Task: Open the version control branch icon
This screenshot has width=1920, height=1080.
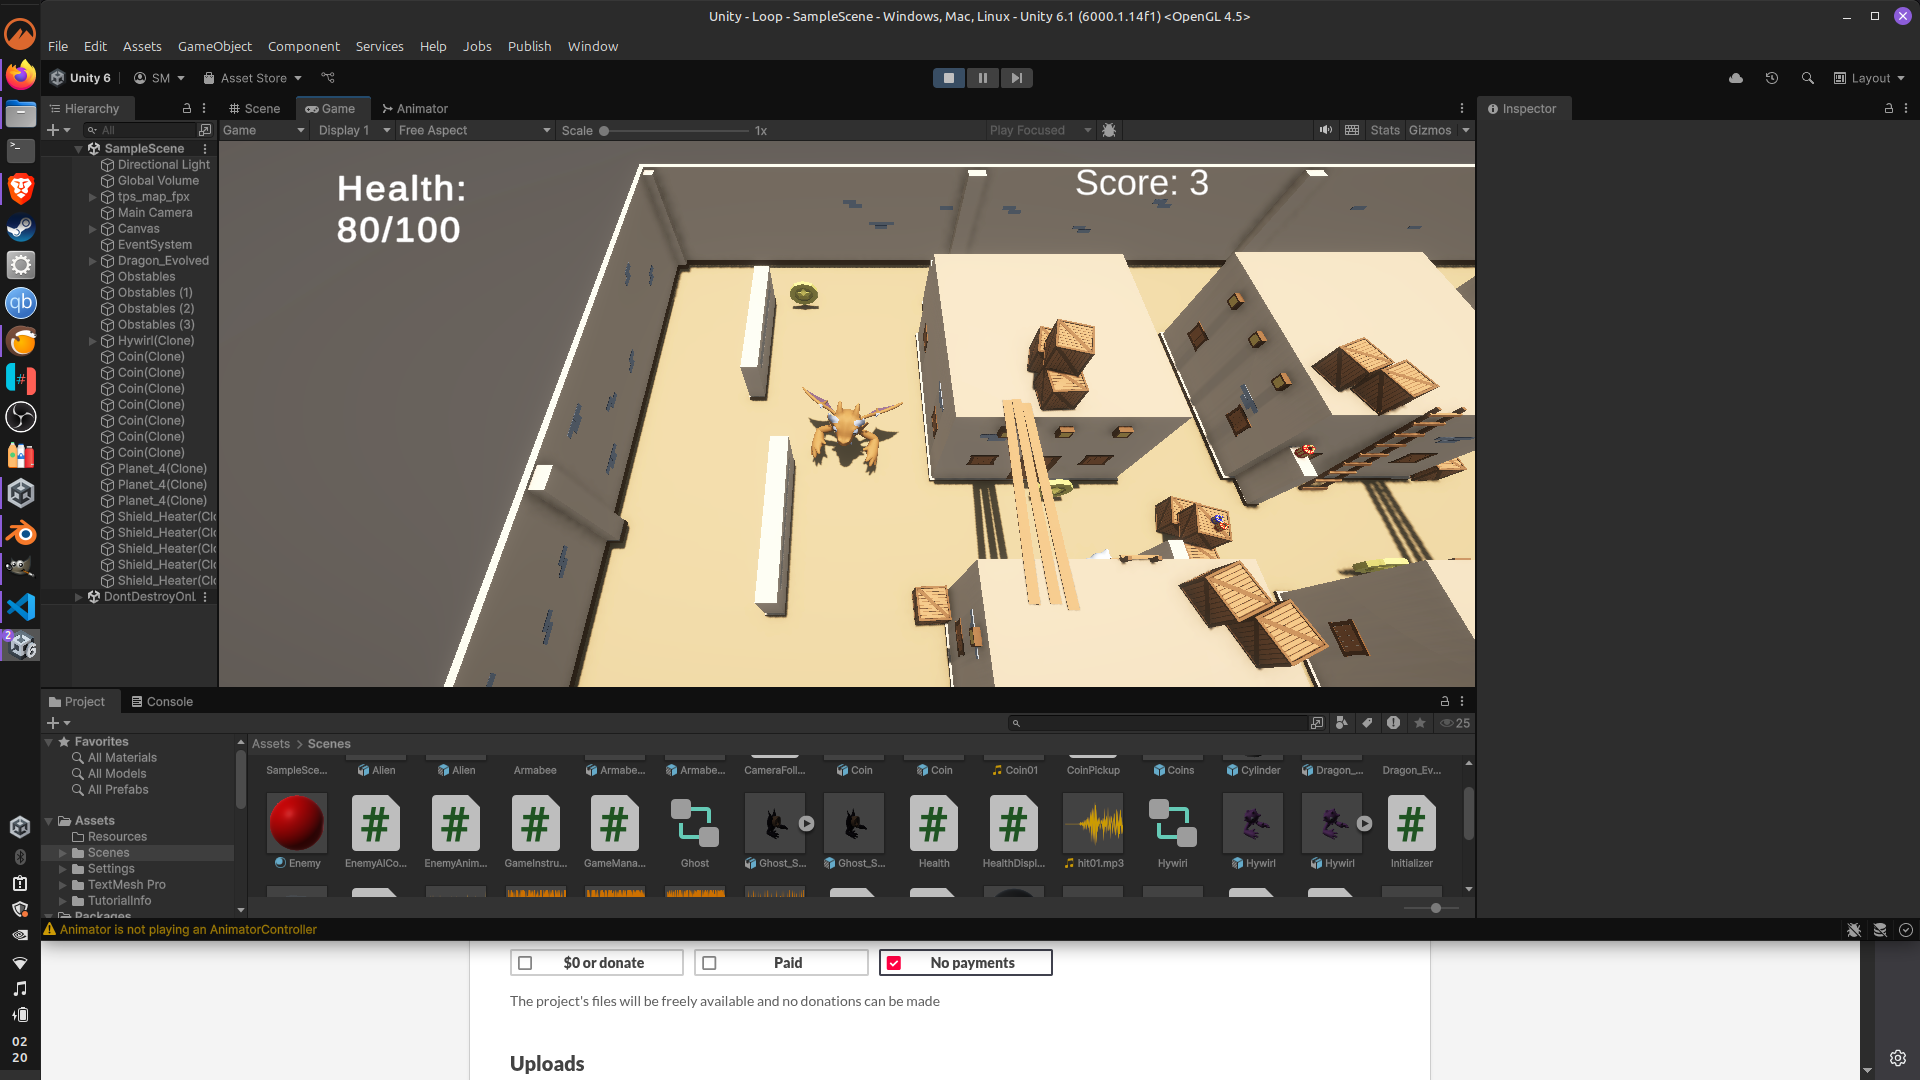Action: point(328,78)
